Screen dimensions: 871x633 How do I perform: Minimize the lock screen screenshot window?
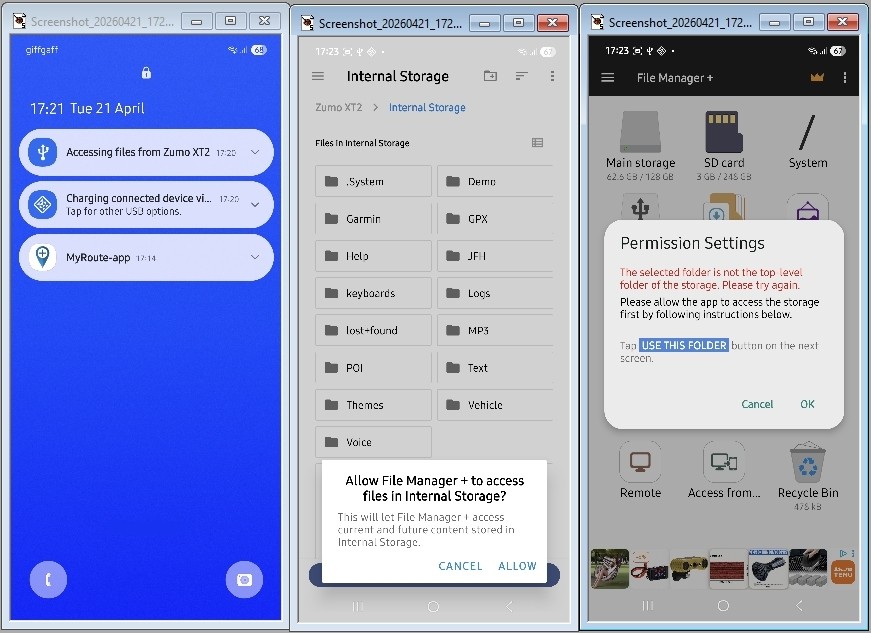coord(197,21)
